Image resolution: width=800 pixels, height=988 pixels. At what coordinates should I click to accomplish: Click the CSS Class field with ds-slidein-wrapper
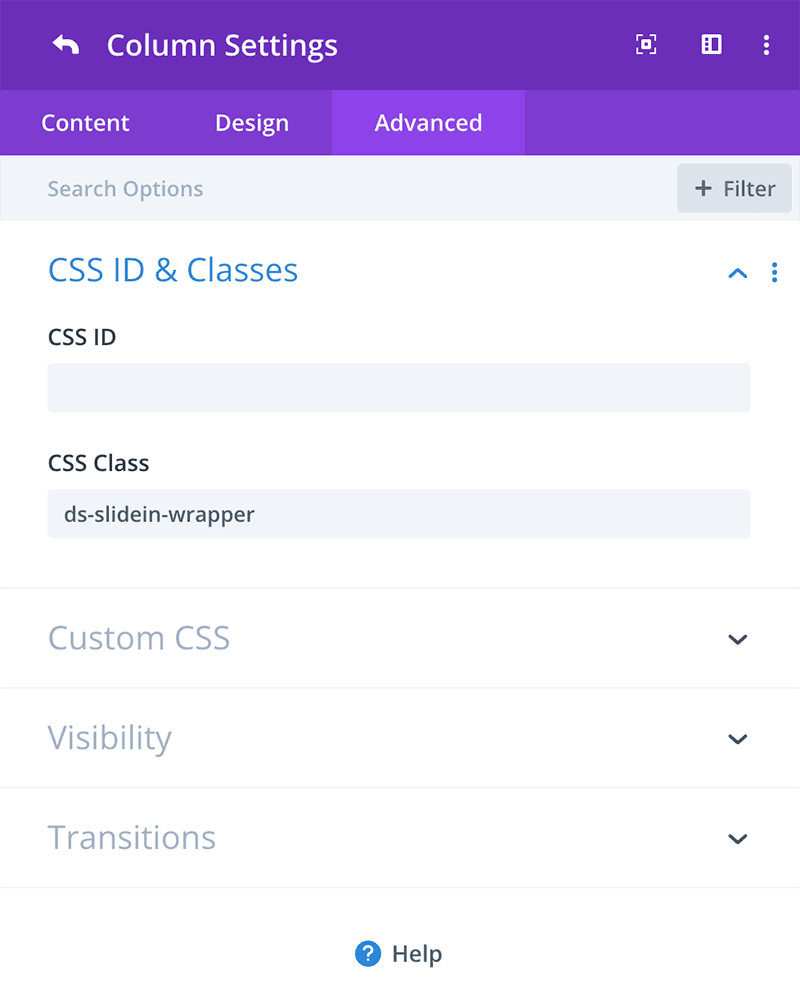[x=399, y=514]
